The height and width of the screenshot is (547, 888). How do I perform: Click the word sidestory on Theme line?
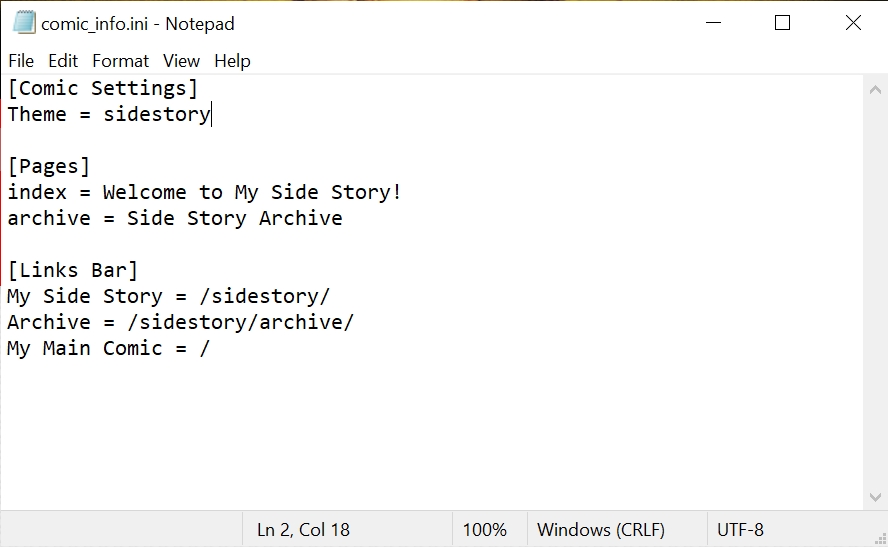(x=157, y=114)
